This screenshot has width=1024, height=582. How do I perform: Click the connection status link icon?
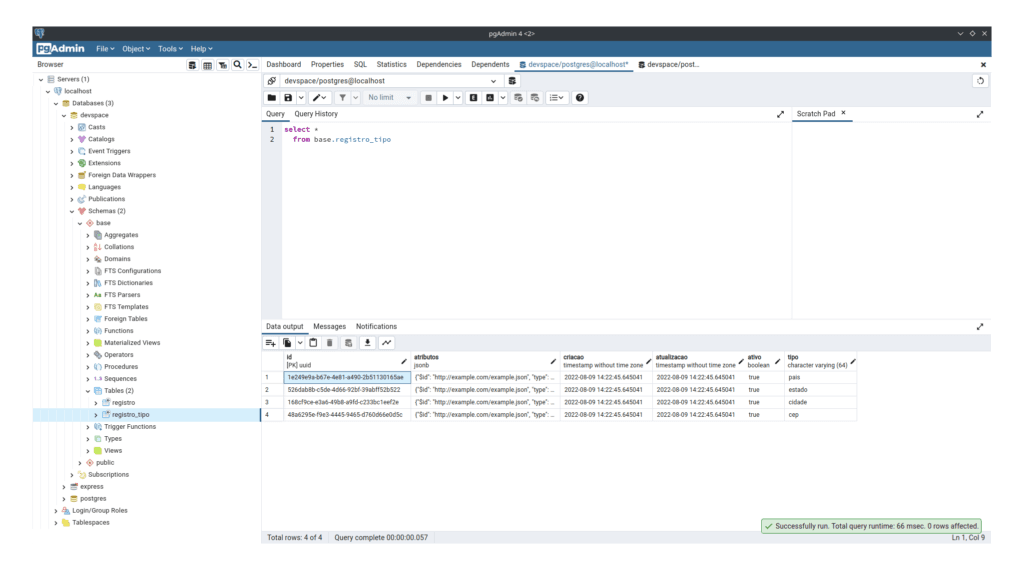pyautogui.click(x=272, y=81)
